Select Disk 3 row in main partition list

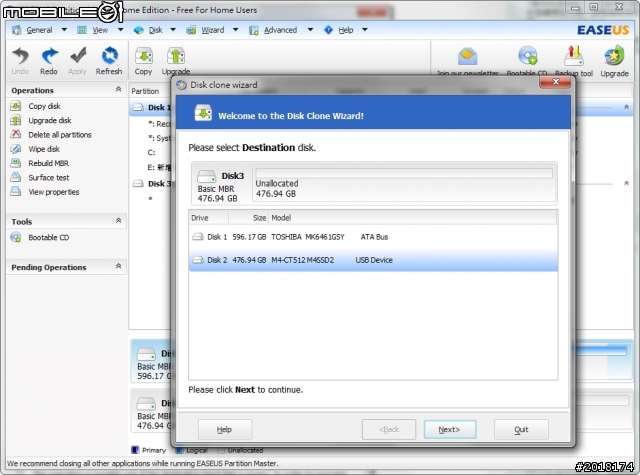152,184
